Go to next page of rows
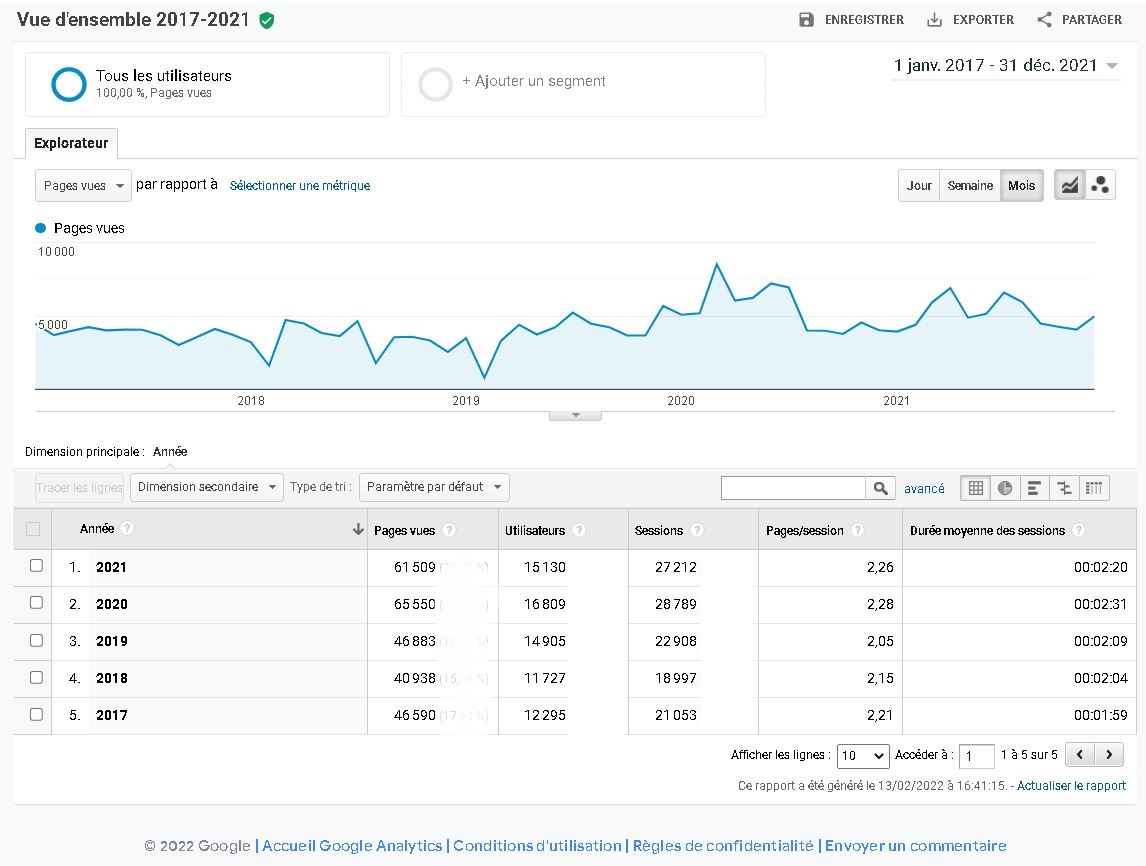The image size is (1146, 866). 1109,754
